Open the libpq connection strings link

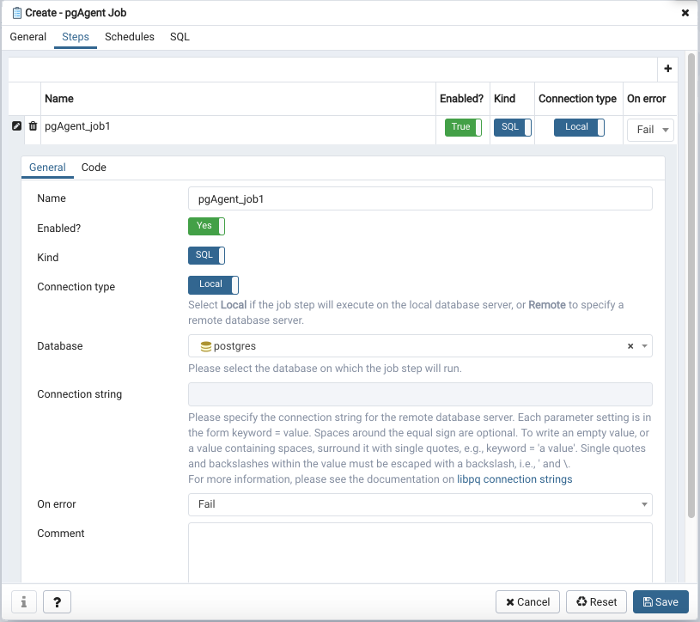pyautogui.click(x=514, y=479)
